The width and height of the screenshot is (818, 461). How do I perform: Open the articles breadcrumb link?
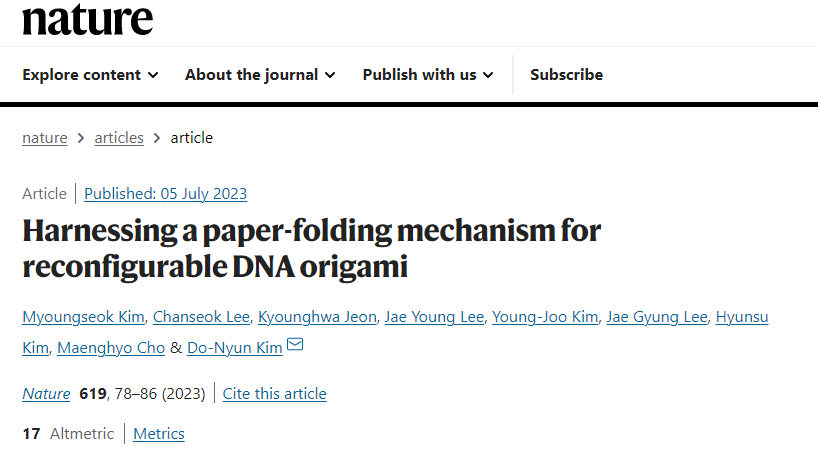pyautogui.click(x=119, y=138)
